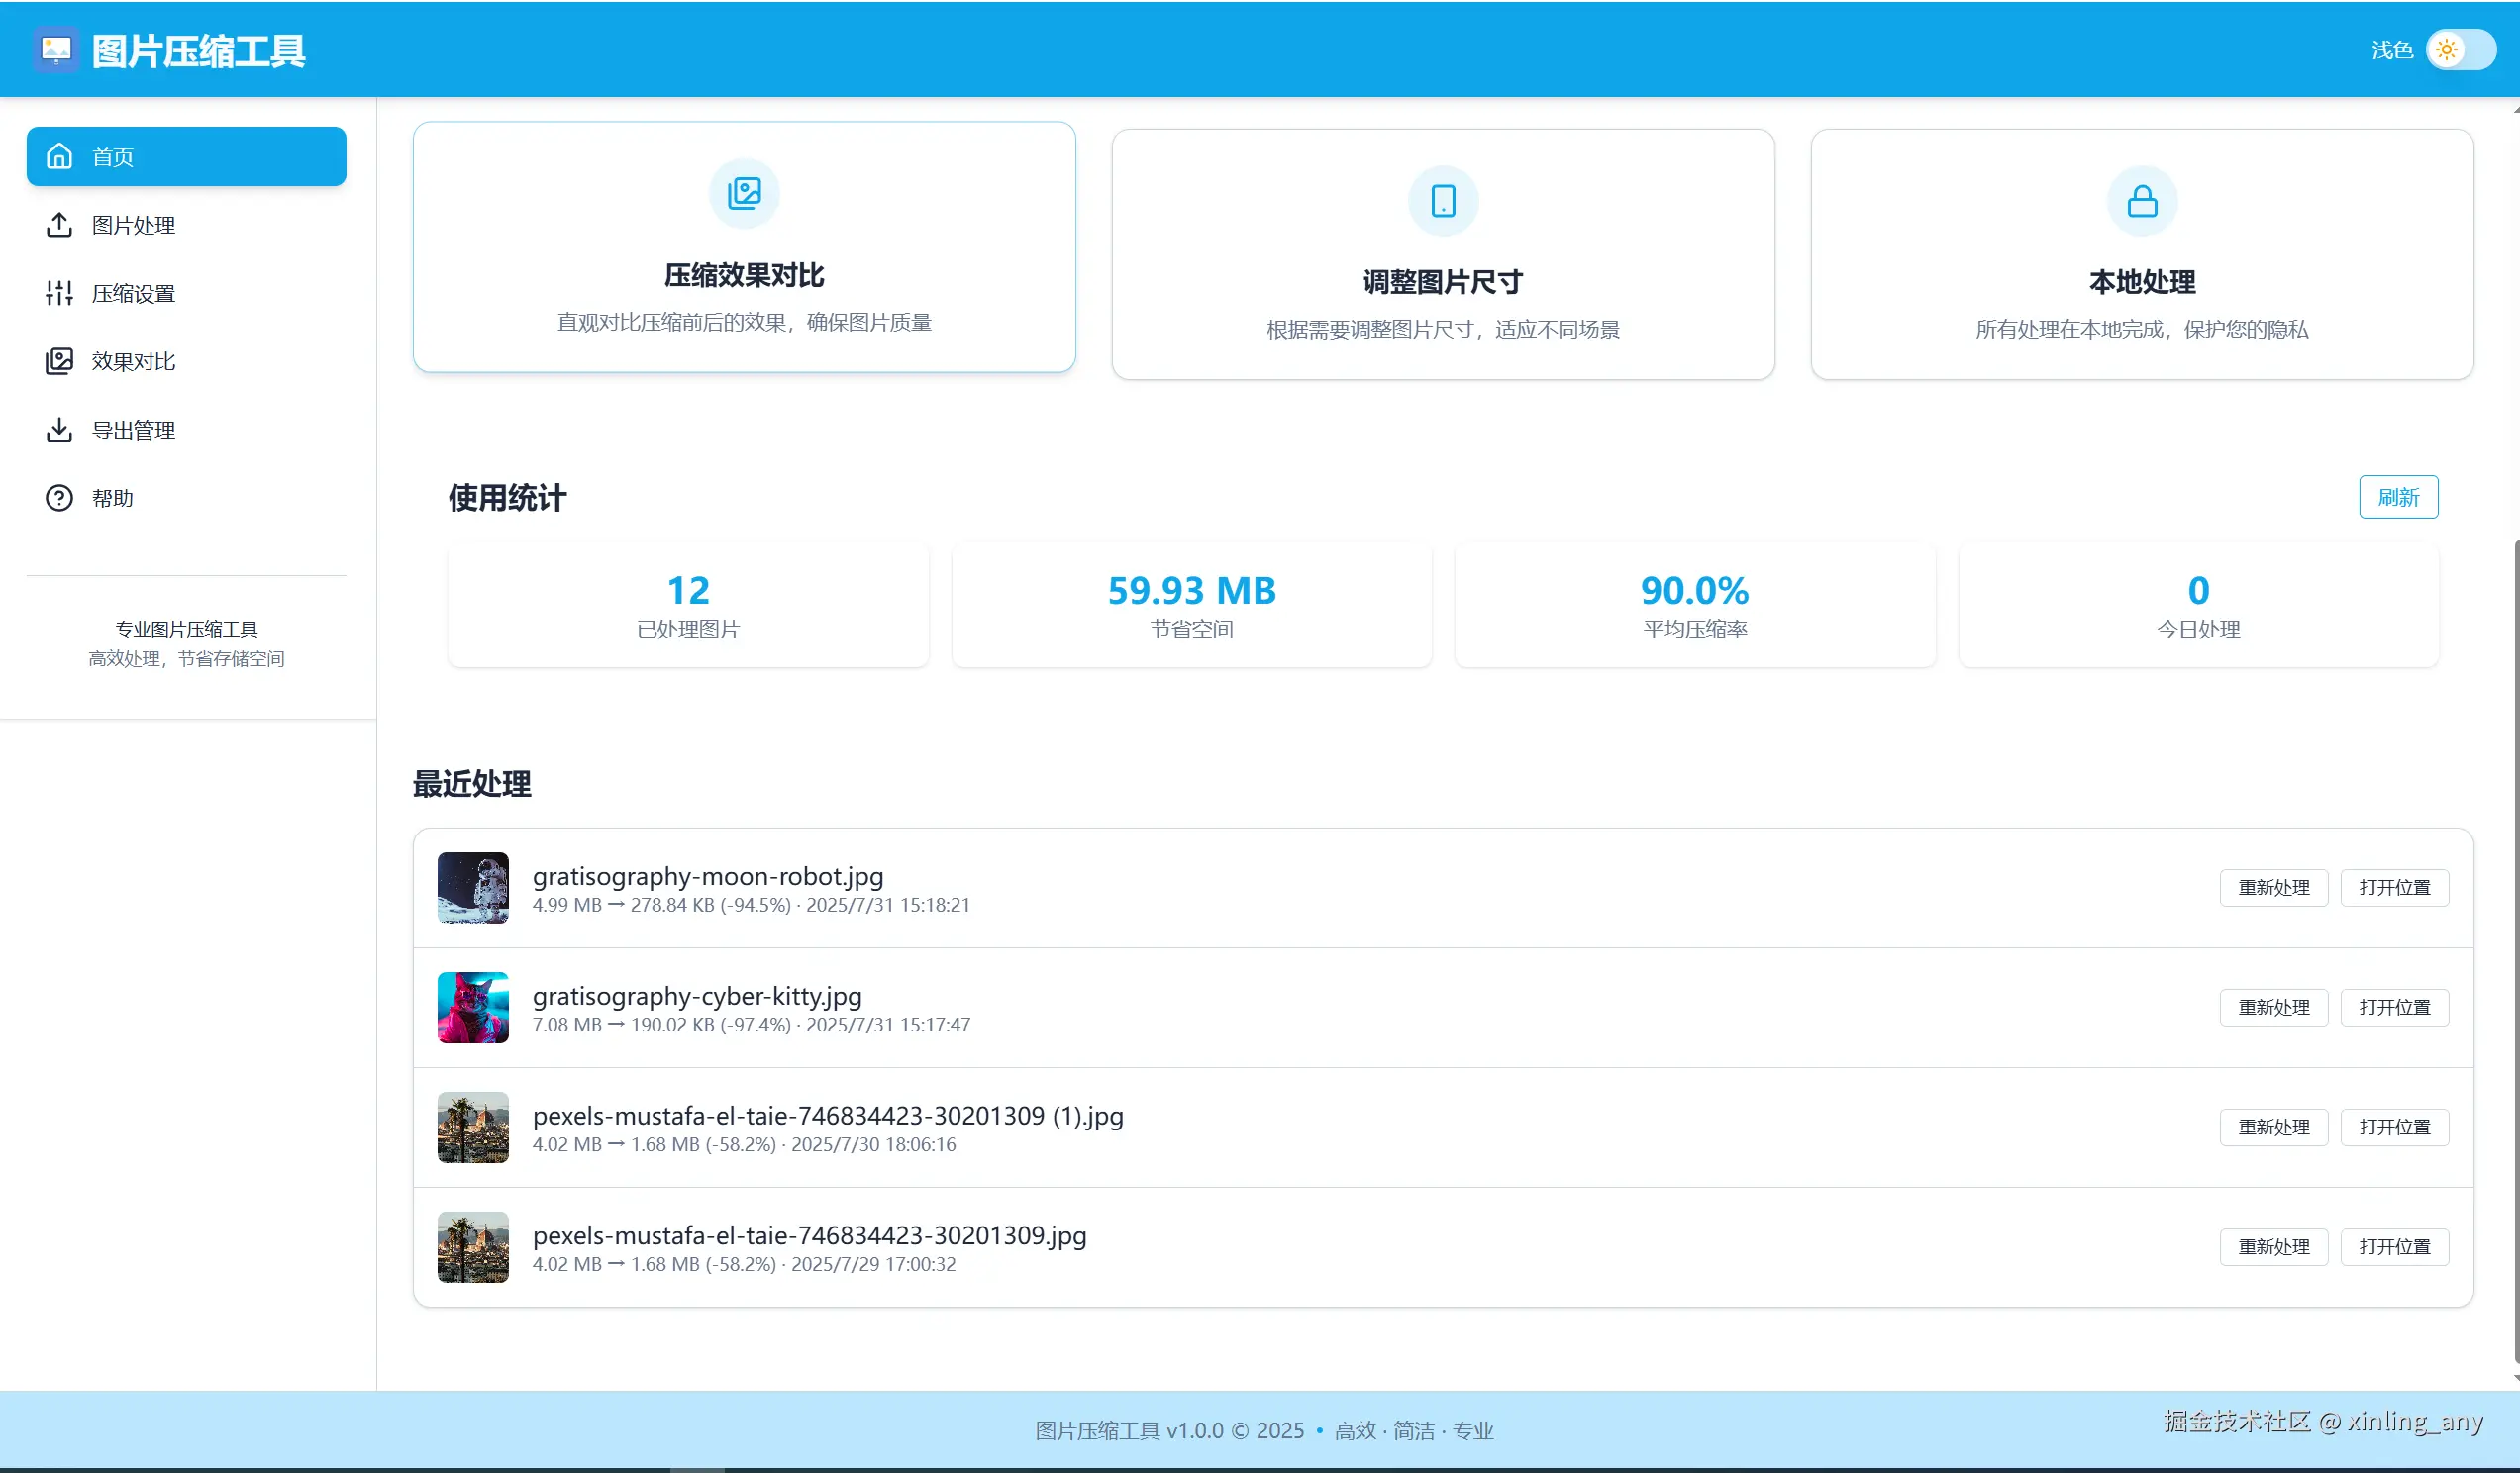Image resolution: width=2520 pixels, height=1473 pixels.
Task: Click thumbnail of pexels-mustafa-el-taie-746834423-30201309.jpg row
Action: pos(473,1248)
